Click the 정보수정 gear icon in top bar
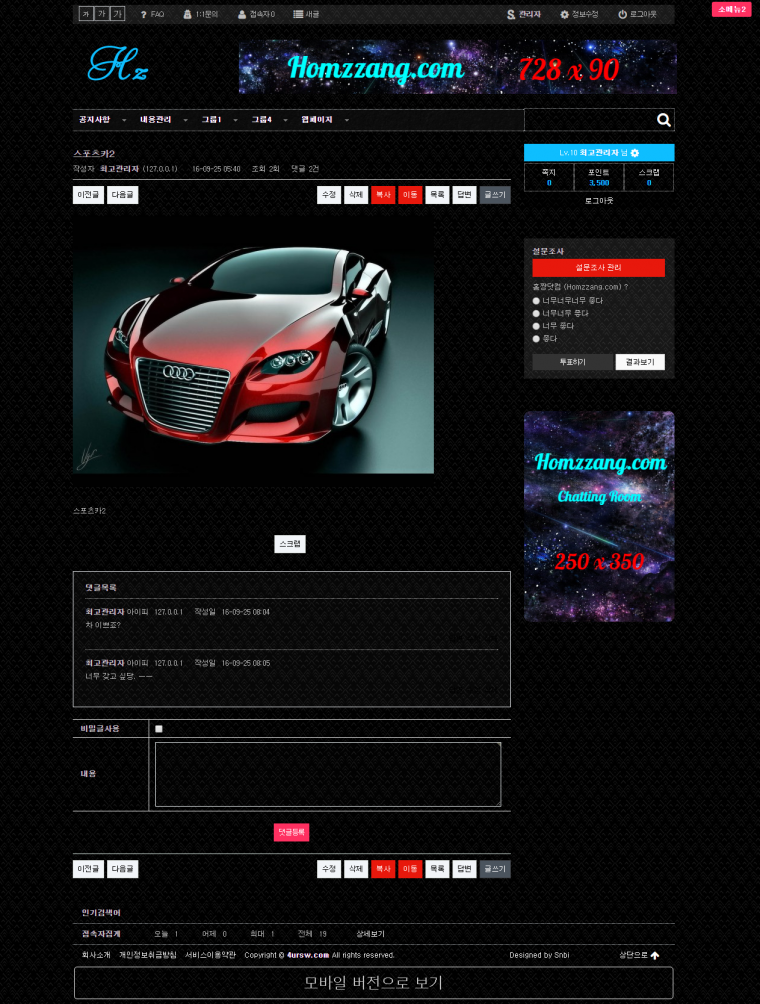The height and width of the screenshot is (1004, 760). pos(564,15)
